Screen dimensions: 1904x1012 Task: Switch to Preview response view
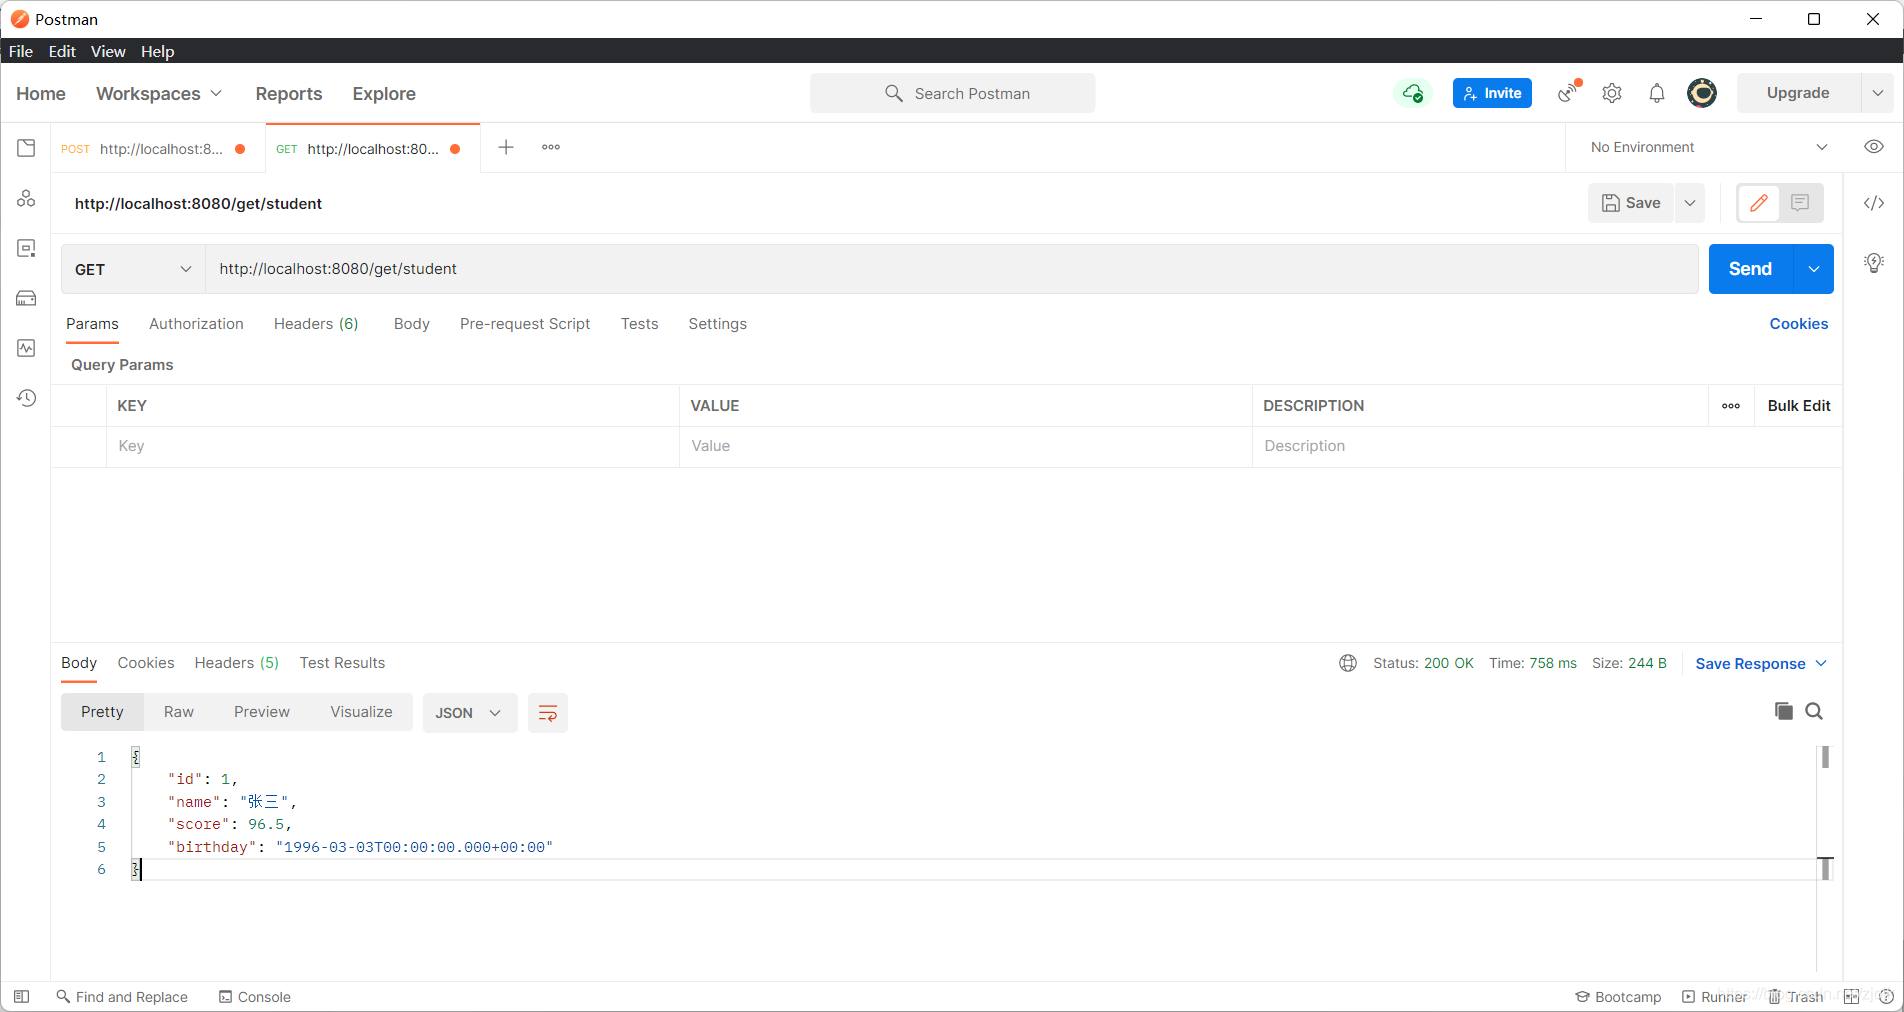coord(262,712)
